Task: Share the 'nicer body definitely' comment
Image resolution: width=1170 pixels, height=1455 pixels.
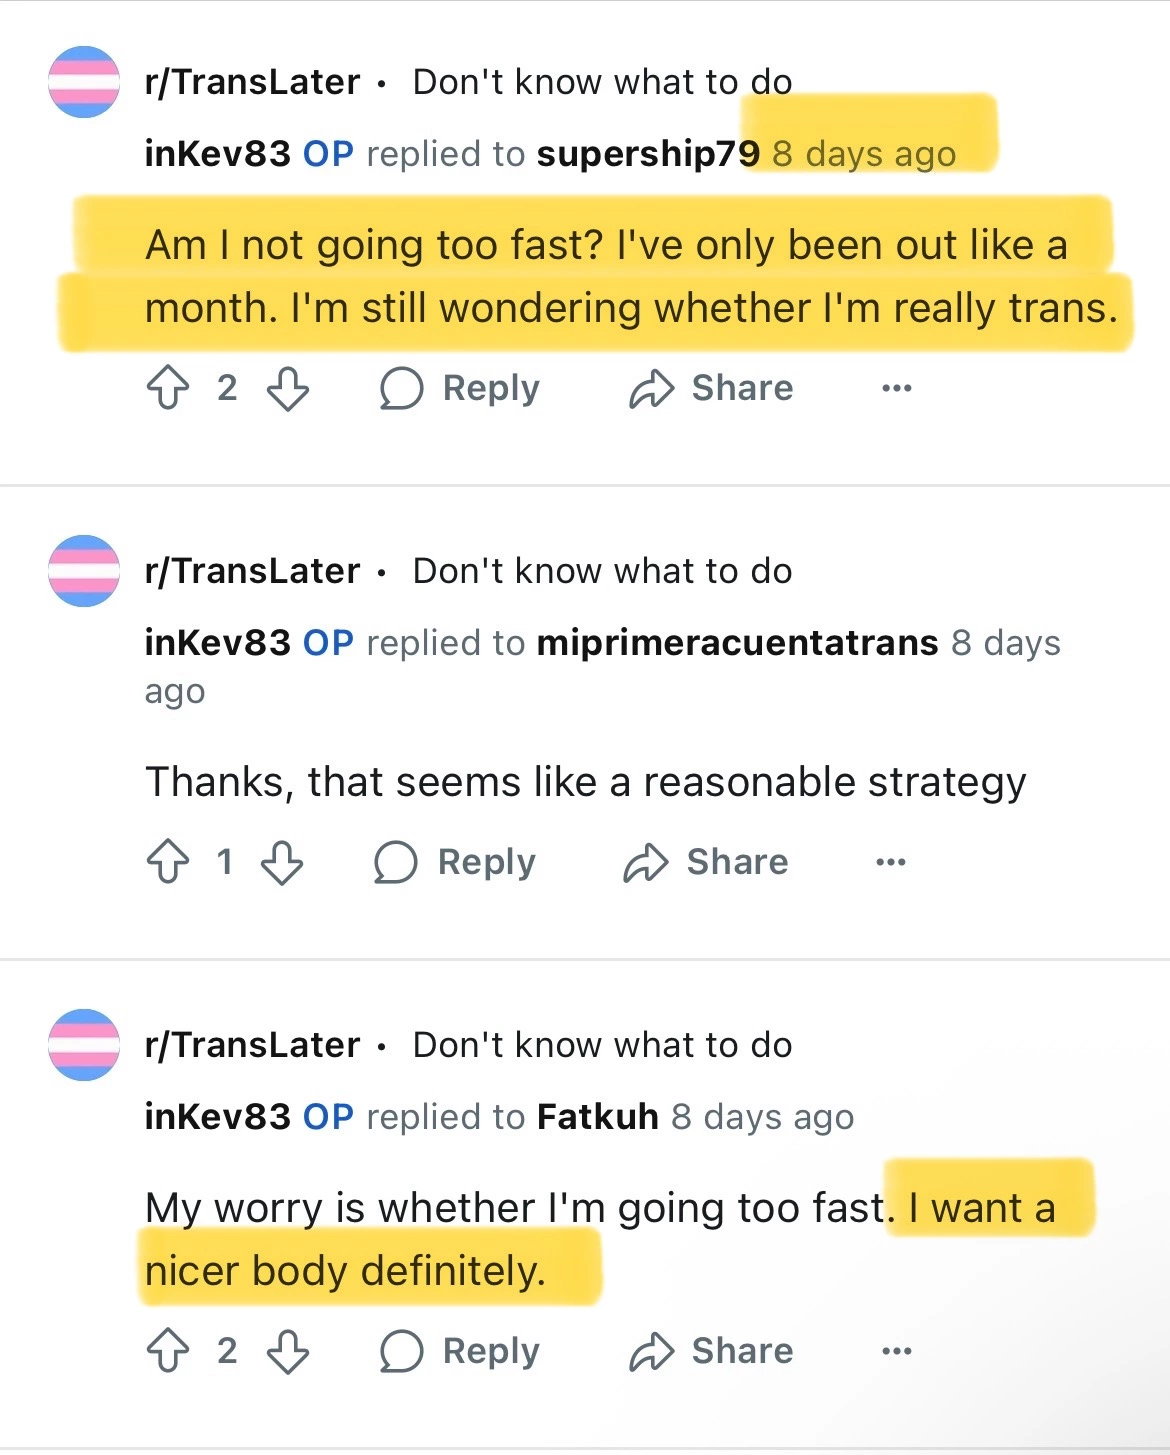Action: coord(711,1351)
